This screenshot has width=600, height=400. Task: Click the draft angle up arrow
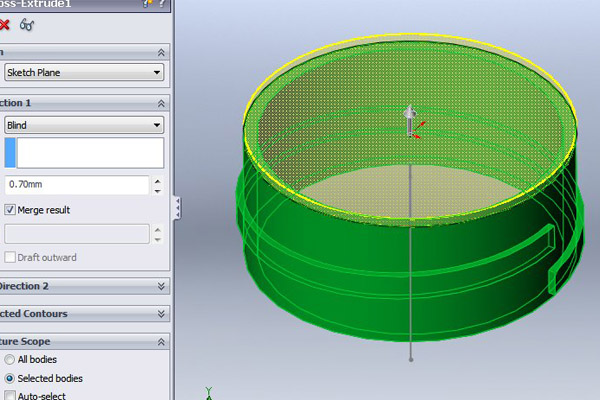tap(157, 230)
